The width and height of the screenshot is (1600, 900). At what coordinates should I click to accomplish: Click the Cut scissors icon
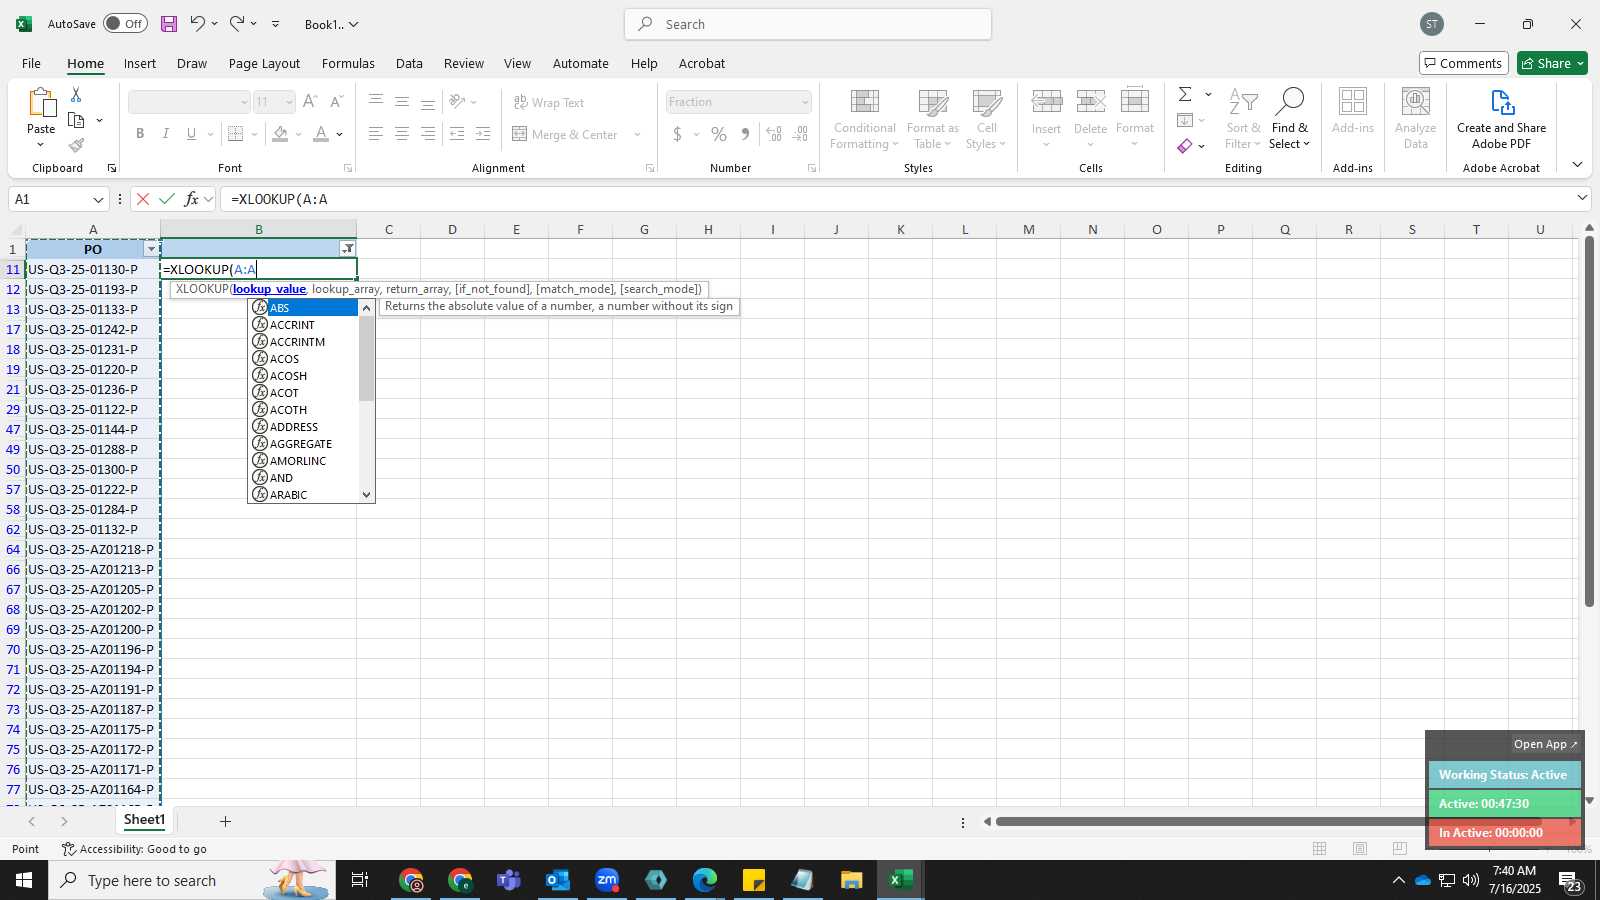pyautogui.click(x=76, y=94)
